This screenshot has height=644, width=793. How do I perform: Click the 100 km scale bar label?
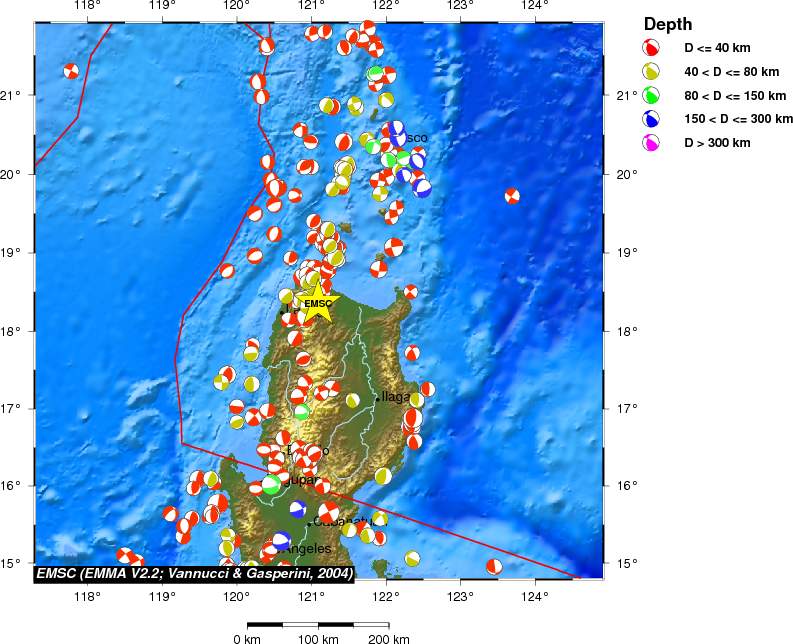(x=317, y=638)
